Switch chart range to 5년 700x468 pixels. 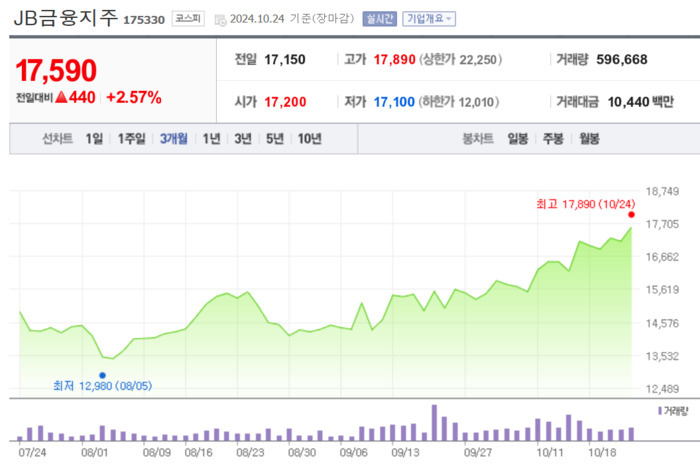coord(274,139)
